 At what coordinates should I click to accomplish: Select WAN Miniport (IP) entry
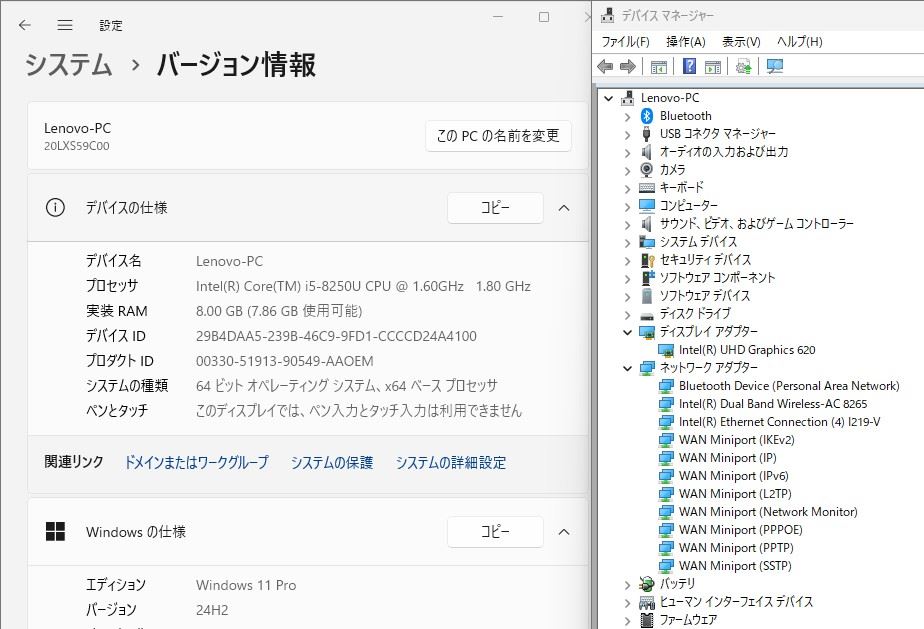click(x=727, y=458)
